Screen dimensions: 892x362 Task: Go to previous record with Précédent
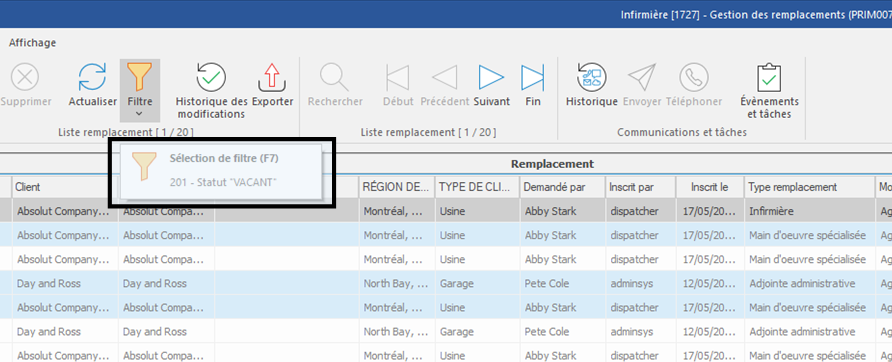[444, 77]
